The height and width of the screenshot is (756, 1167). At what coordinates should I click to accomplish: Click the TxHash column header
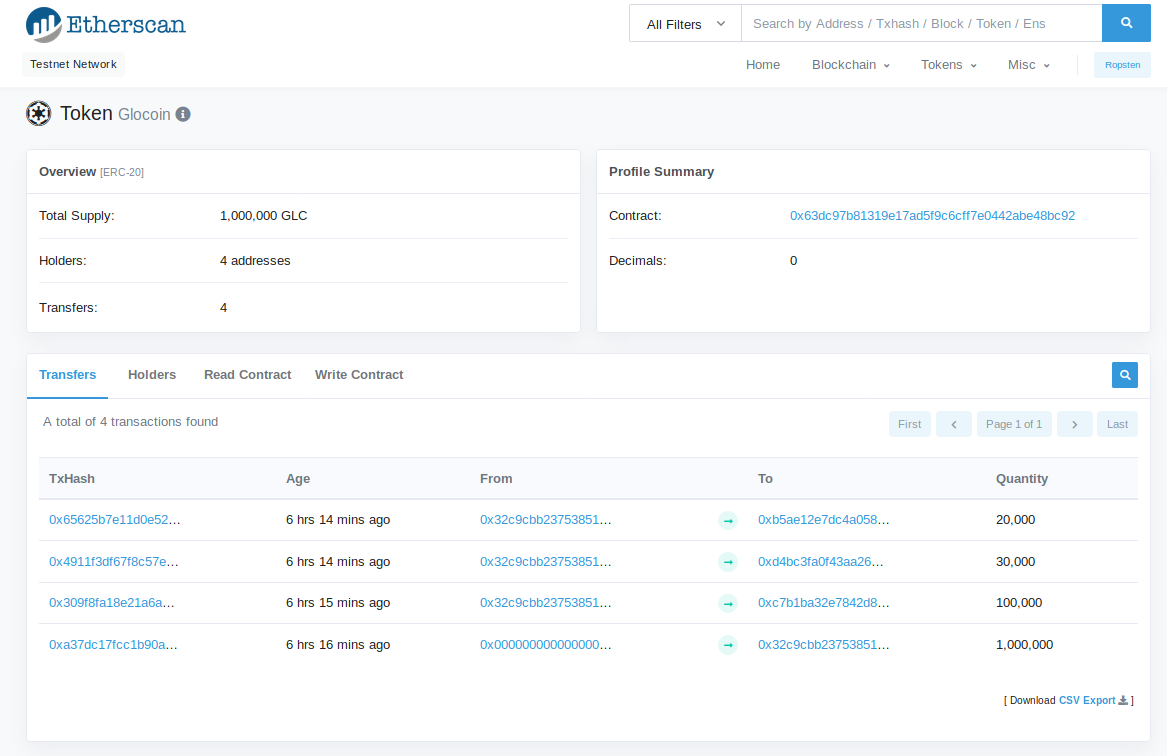[x=71, y=479]
